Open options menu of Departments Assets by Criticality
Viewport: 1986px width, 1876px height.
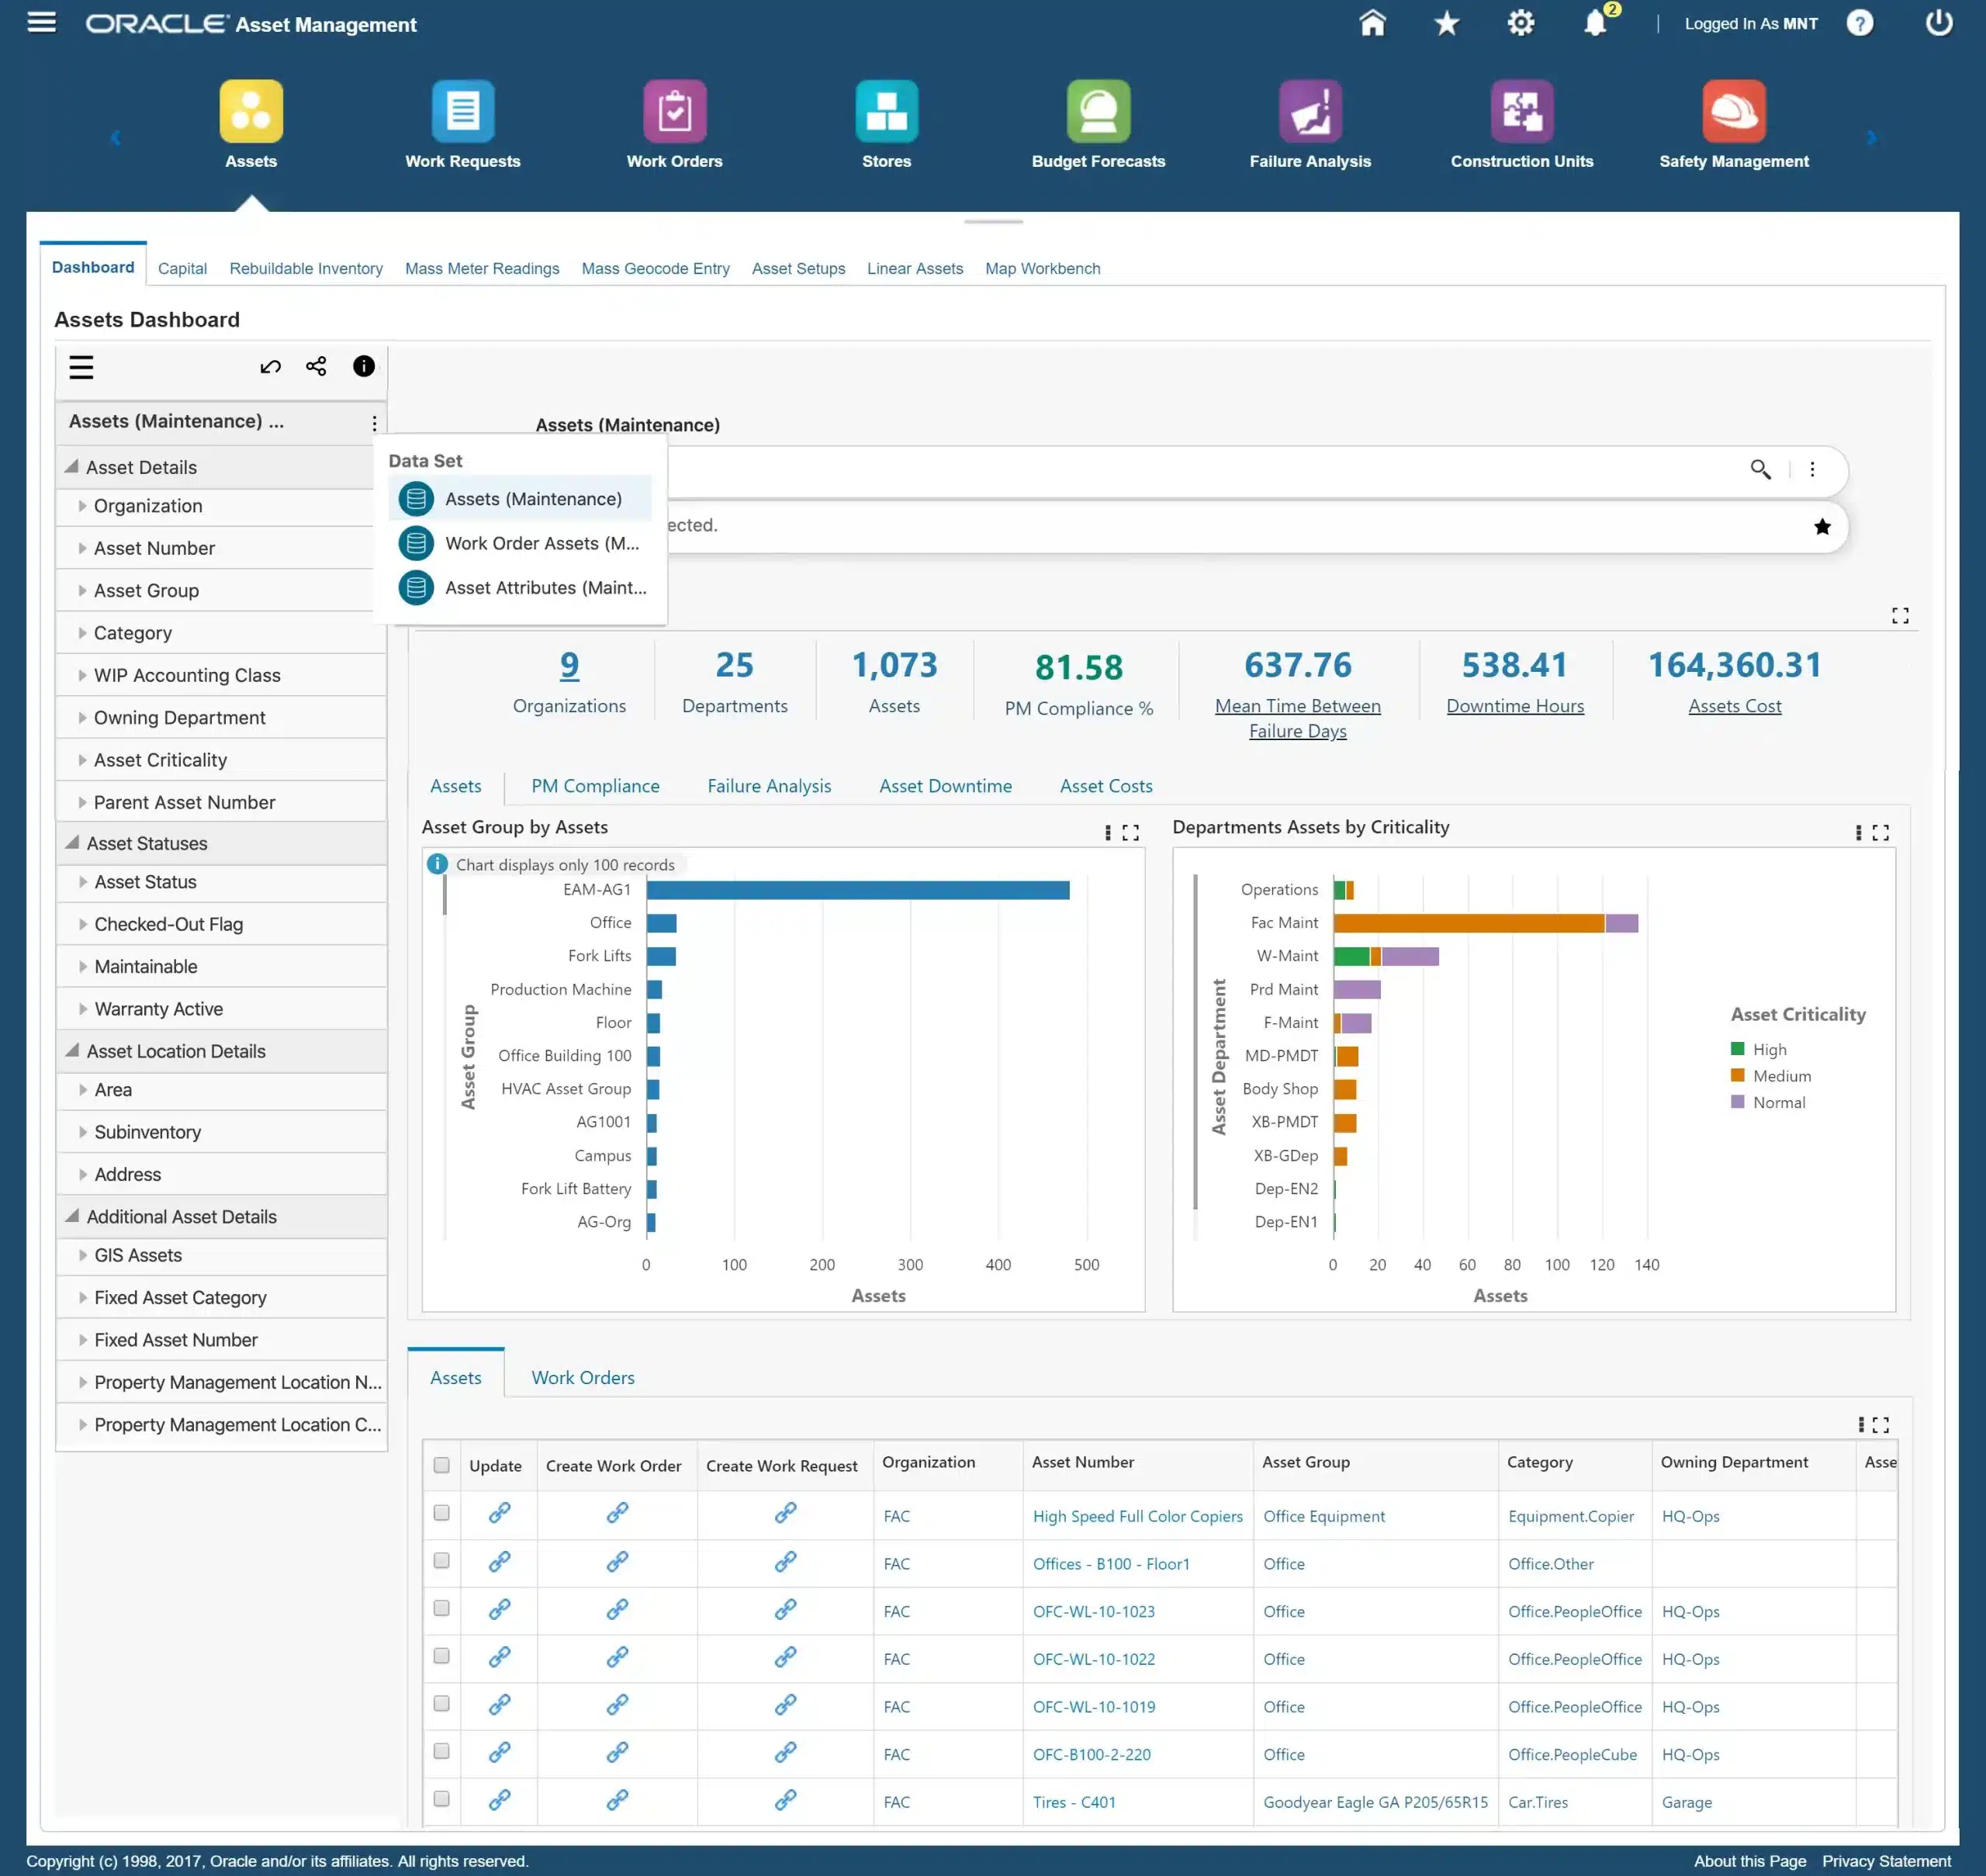coord(1858,832)
